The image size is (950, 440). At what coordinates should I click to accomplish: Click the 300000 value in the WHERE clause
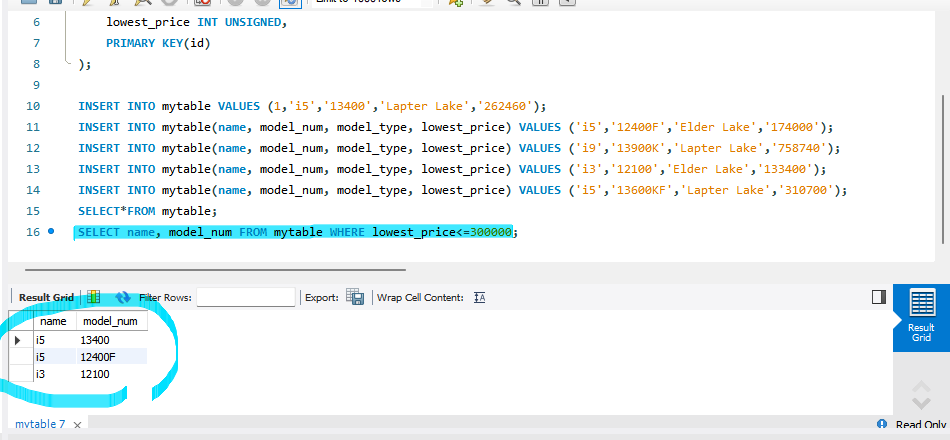(x=491, y=232)
